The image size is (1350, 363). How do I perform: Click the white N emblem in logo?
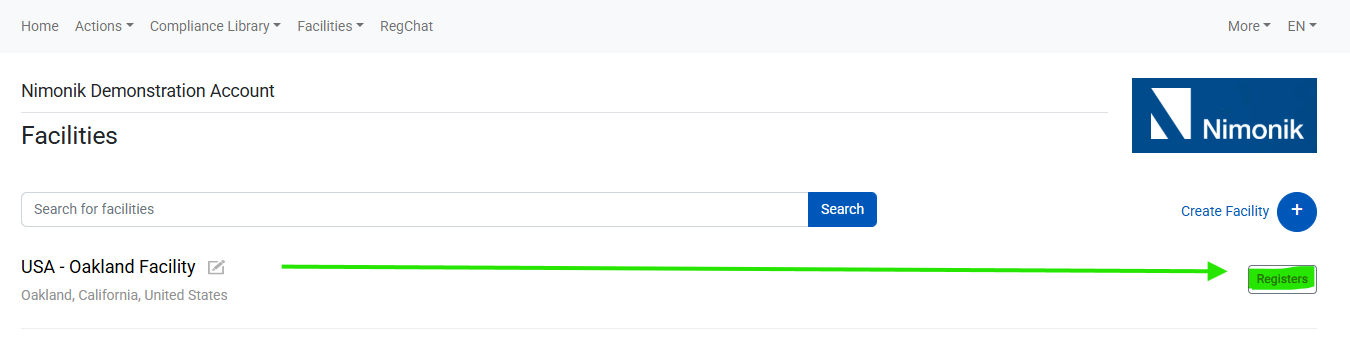[1169, 114]
